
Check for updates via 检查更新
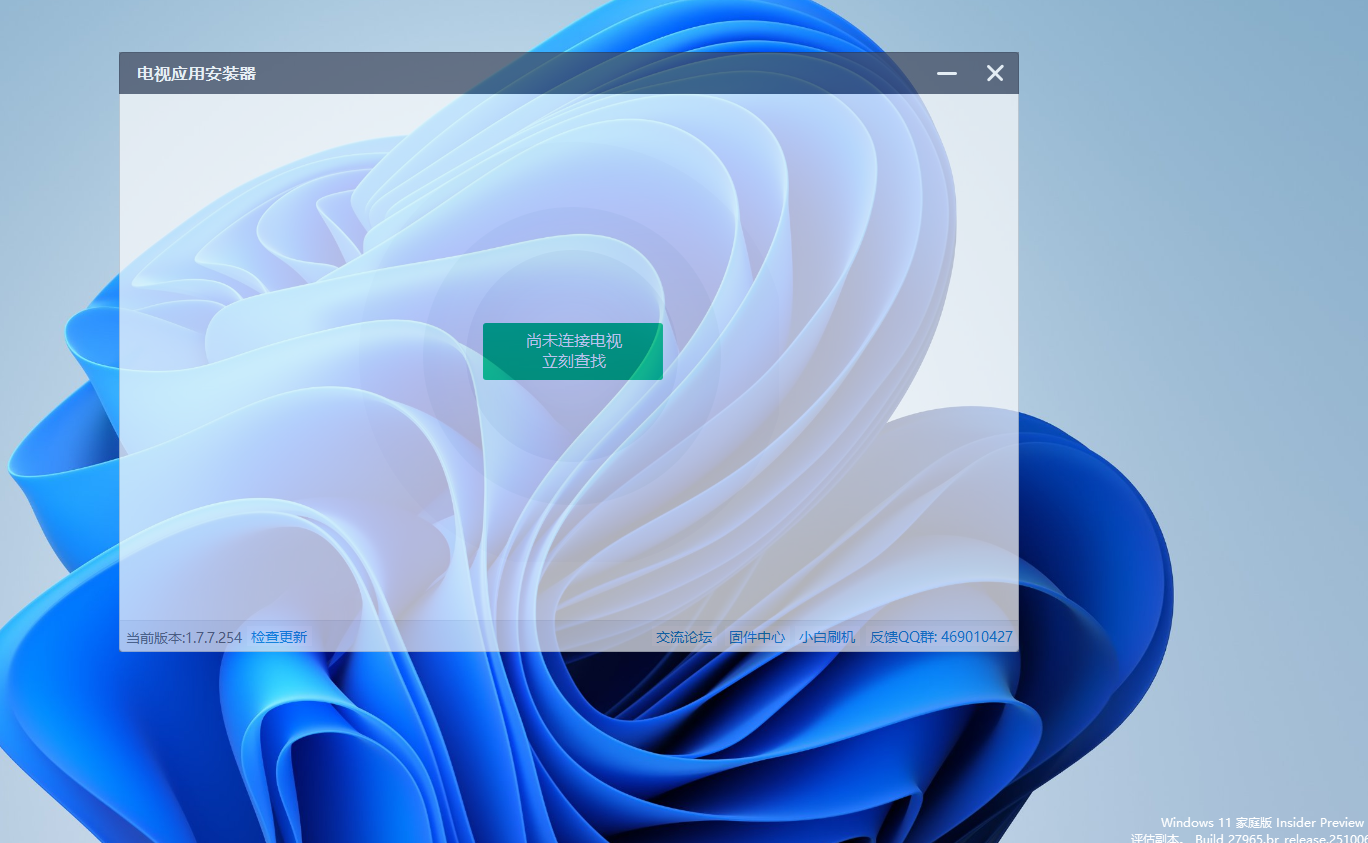(279, 637)
